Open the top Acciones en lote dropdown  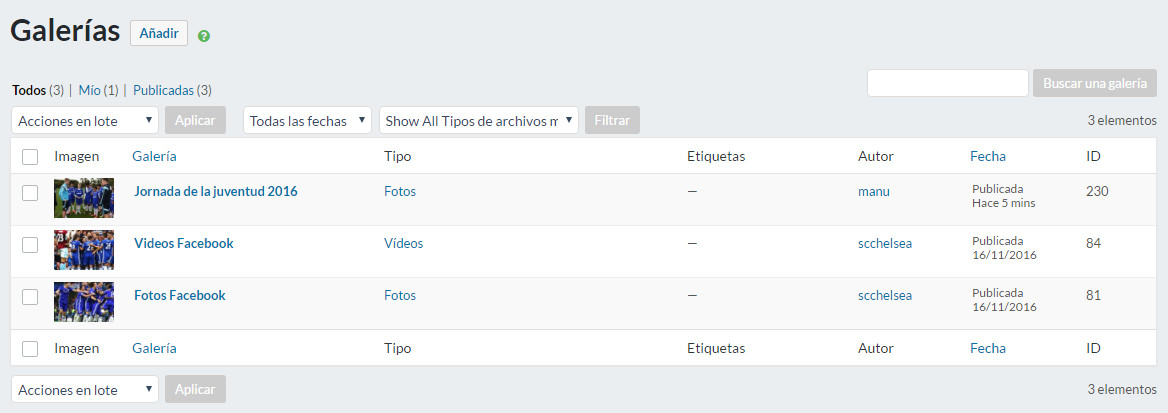[85, 121]
